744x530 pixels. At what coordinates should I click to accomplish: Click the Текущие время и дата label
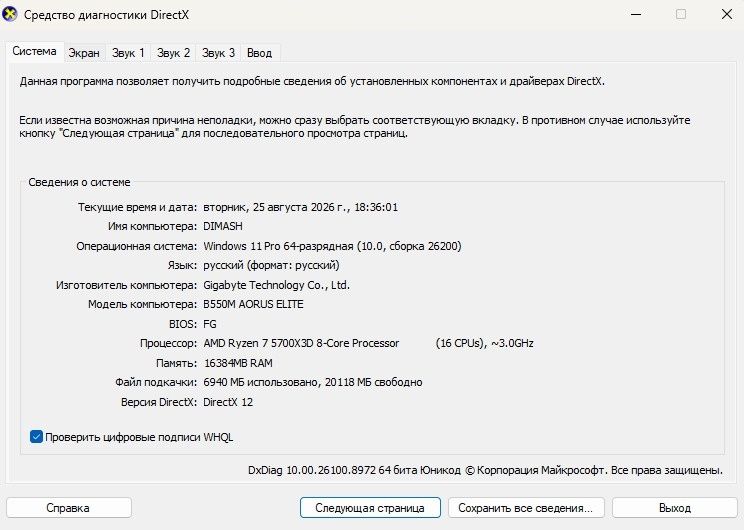click(x=137, y=207)
